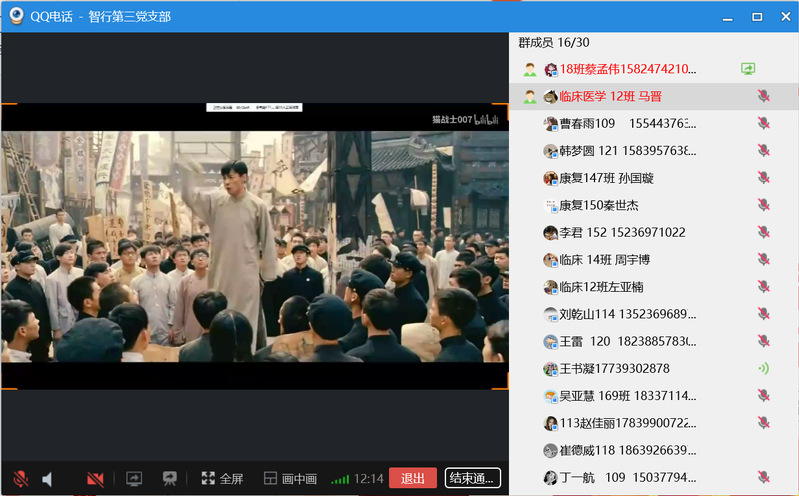Image resolution: width=799 pixels, height=496 pixels.
Task: Unmute your microphone in bottom toolbar
Action: [21, 479]
